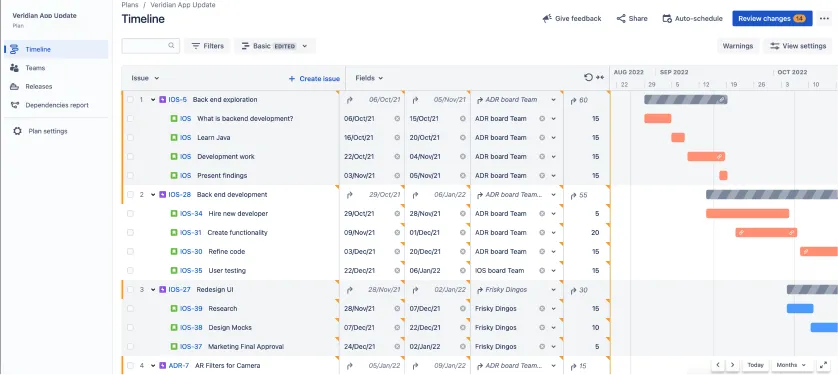This screenshot has height=375, width=839.
Task: Check the Development work row checkbox
Action: point(130,157)
